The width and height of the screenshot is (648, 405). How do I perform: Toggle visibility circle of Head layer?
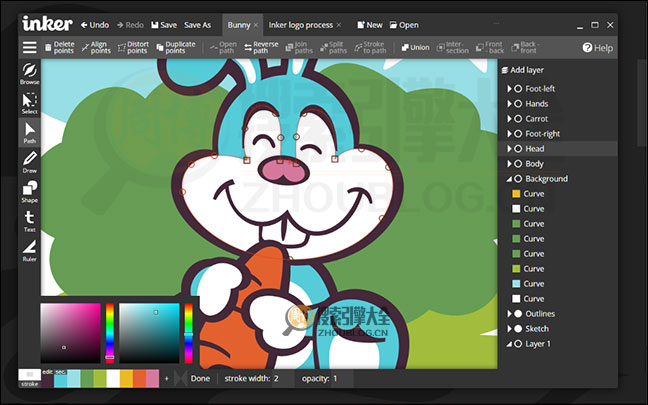[518, 149]
